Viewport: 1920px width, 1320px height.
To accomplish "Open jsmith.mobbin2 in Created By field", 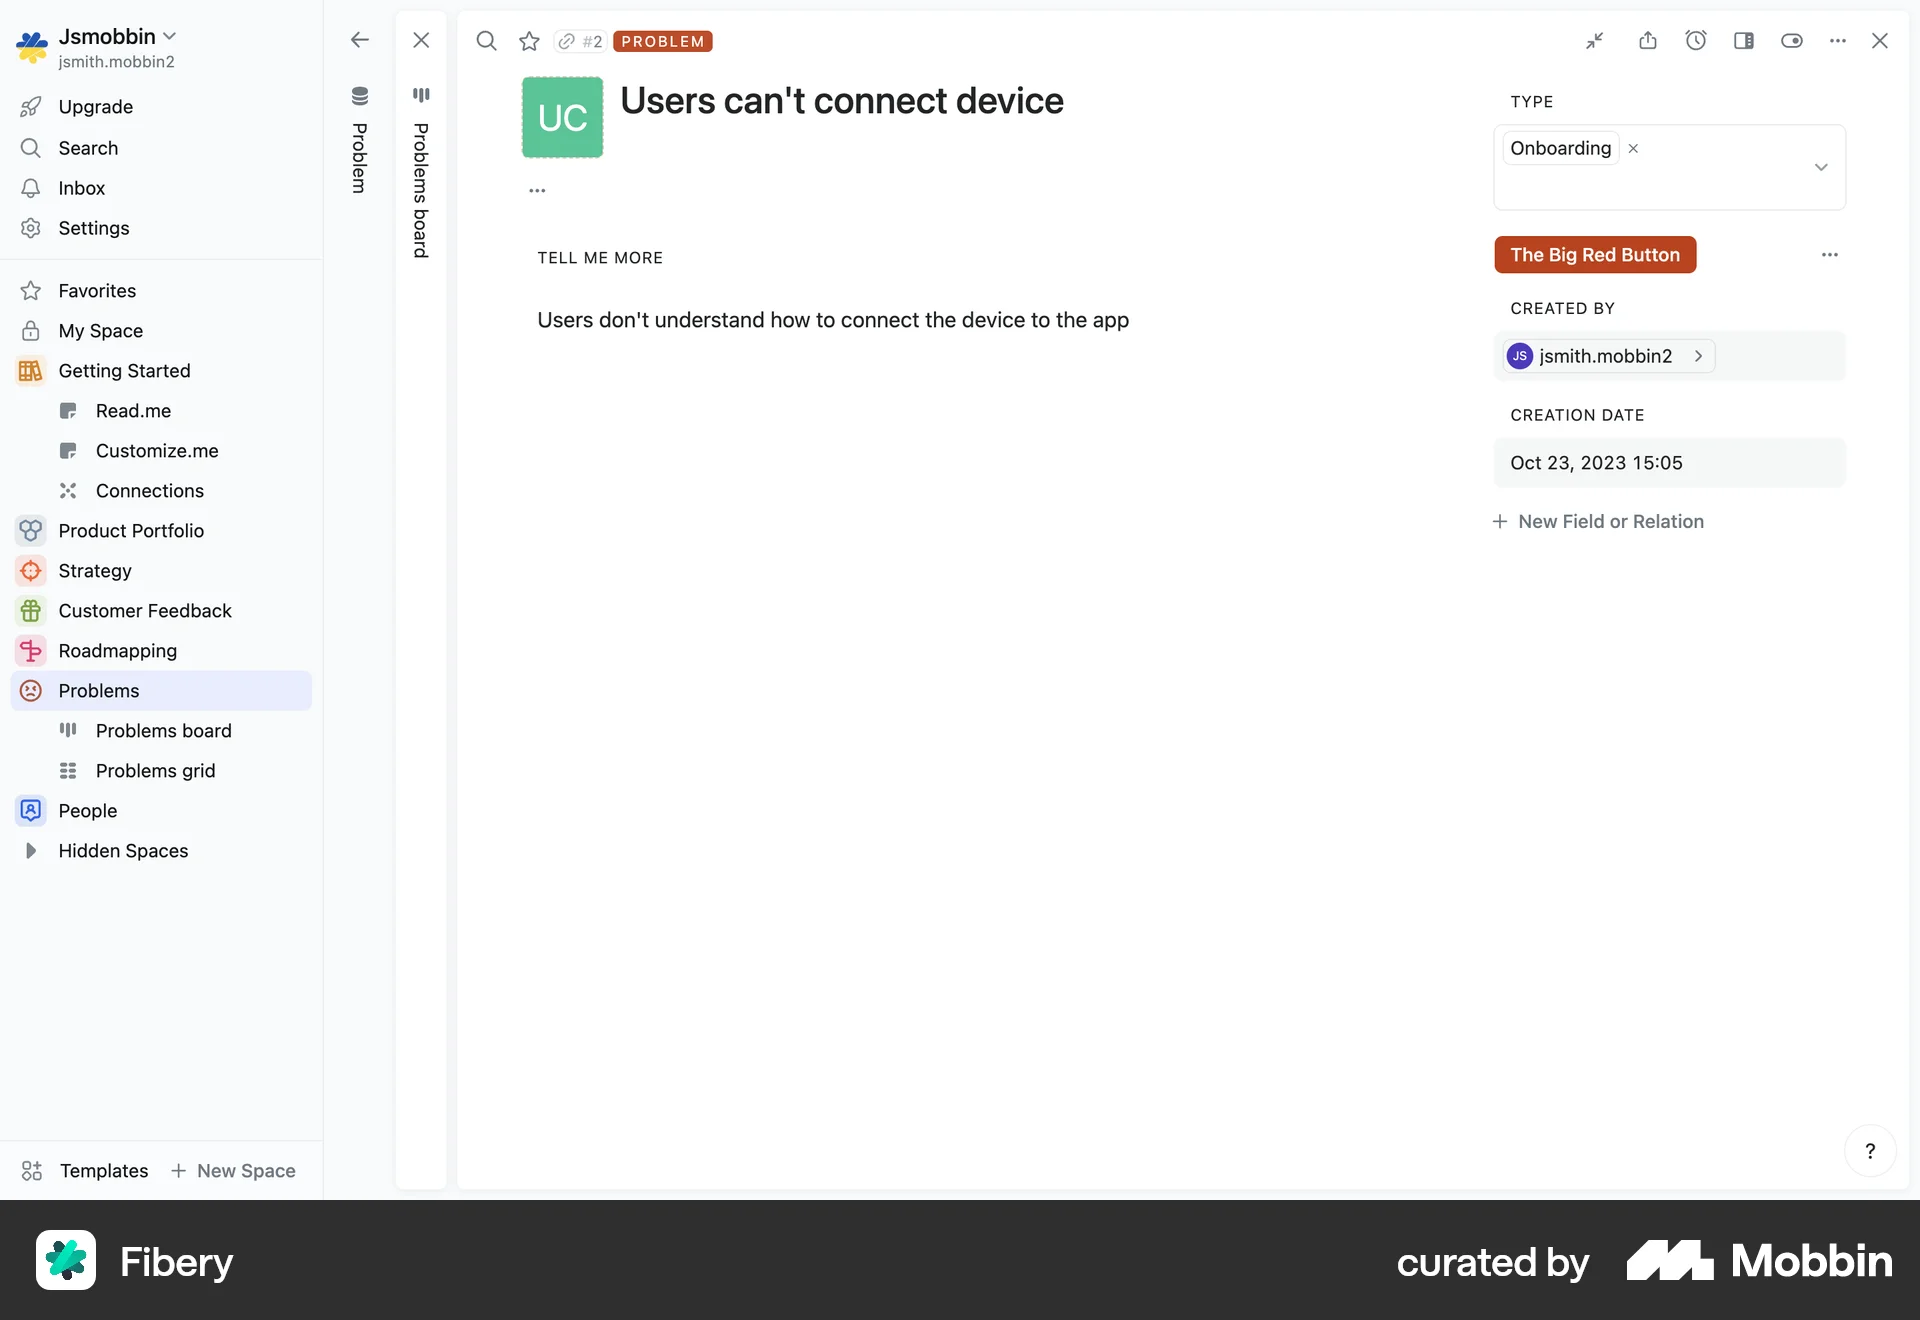I will (1604, 355).
